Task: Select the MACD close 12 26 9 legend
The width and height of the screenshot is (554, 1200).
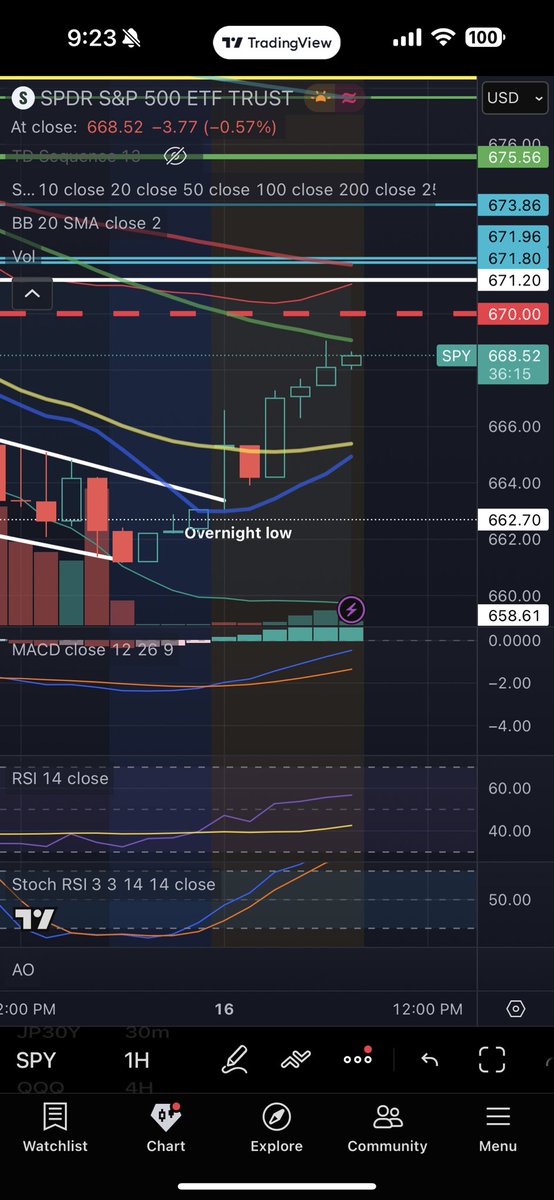Action: click(x=92, y=650)
